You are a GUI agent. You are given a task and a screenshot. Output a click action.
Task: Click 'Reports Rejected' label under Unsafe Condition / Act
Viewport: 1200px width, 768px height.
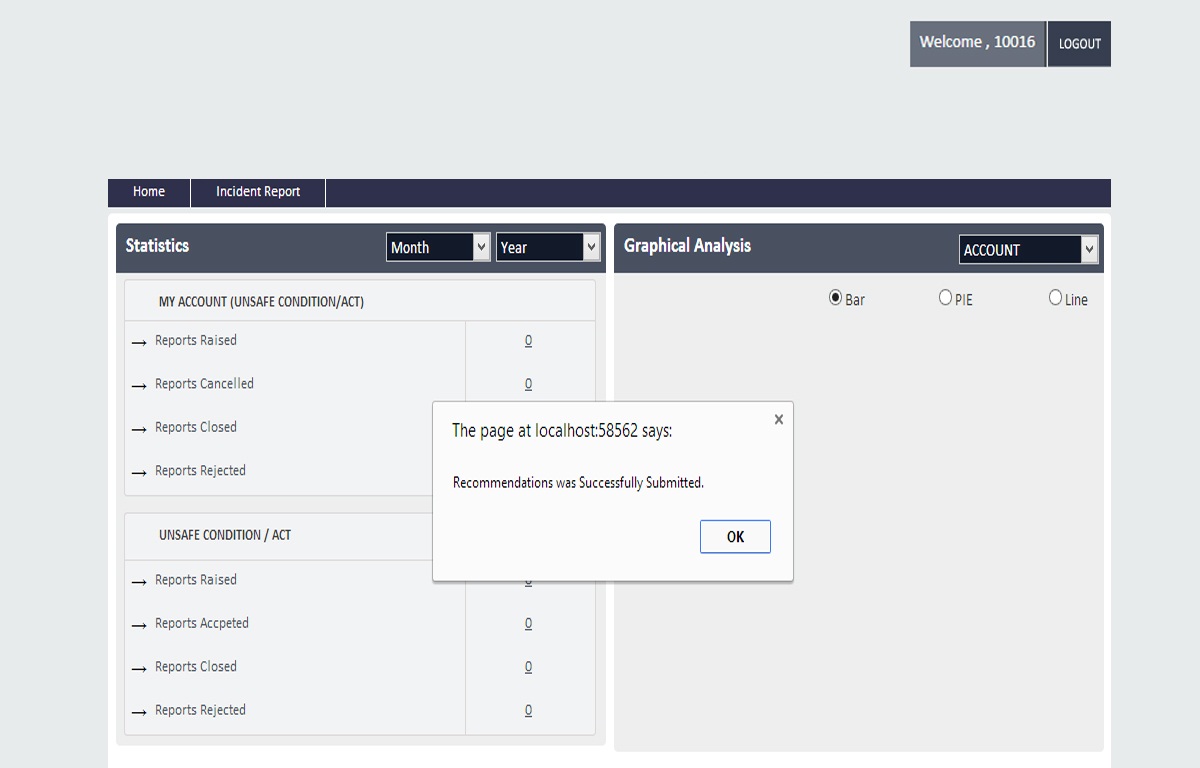[200, 710]
